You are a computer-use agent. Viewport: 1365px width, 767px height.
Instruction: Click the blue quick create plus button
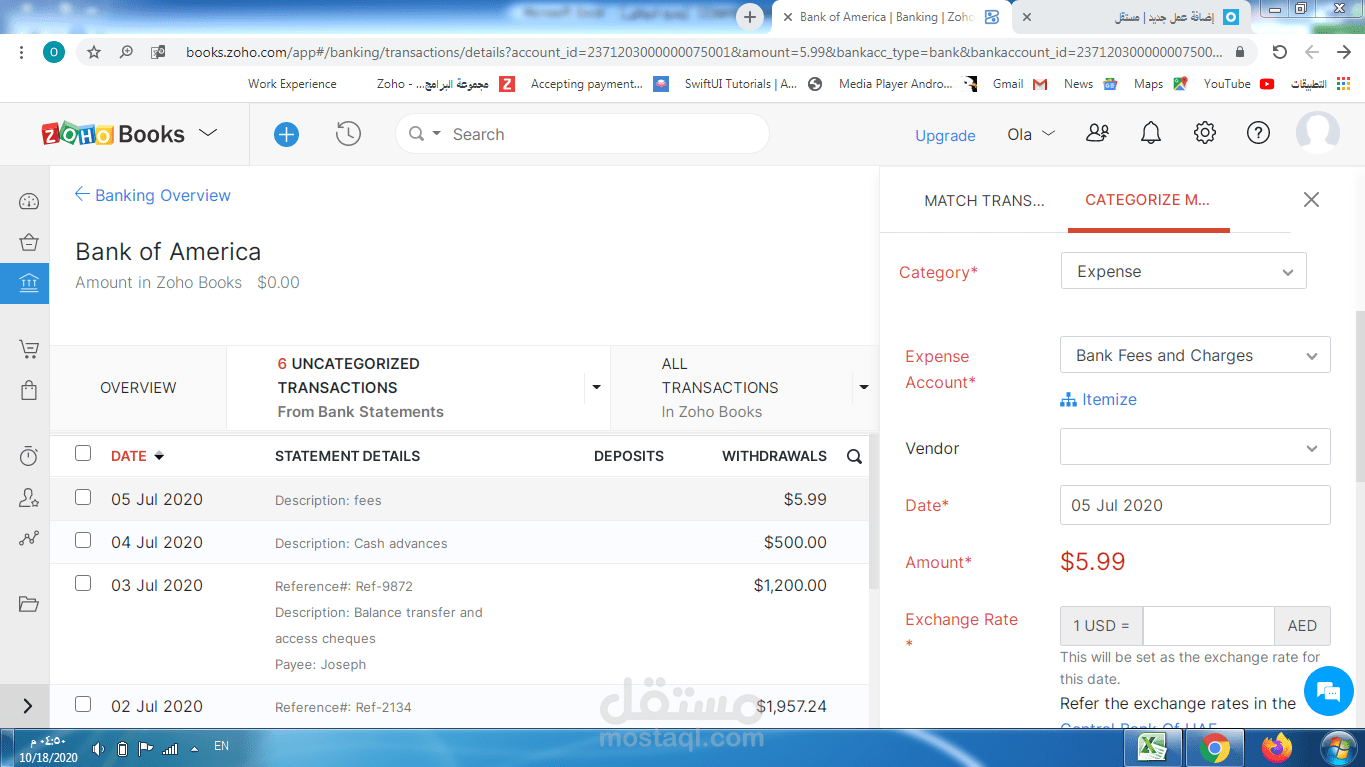[x=286, y=134]
